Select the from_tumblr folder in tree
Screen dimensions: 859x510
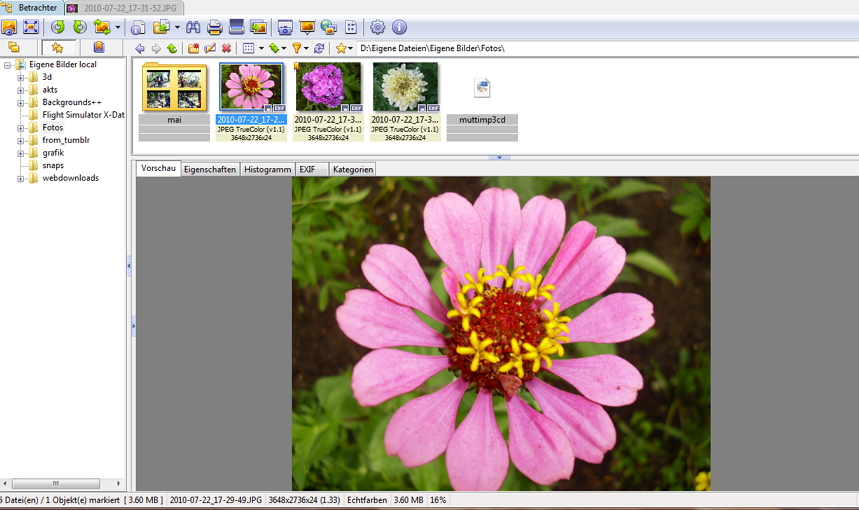pyautogui.click(x=65, y=141)
